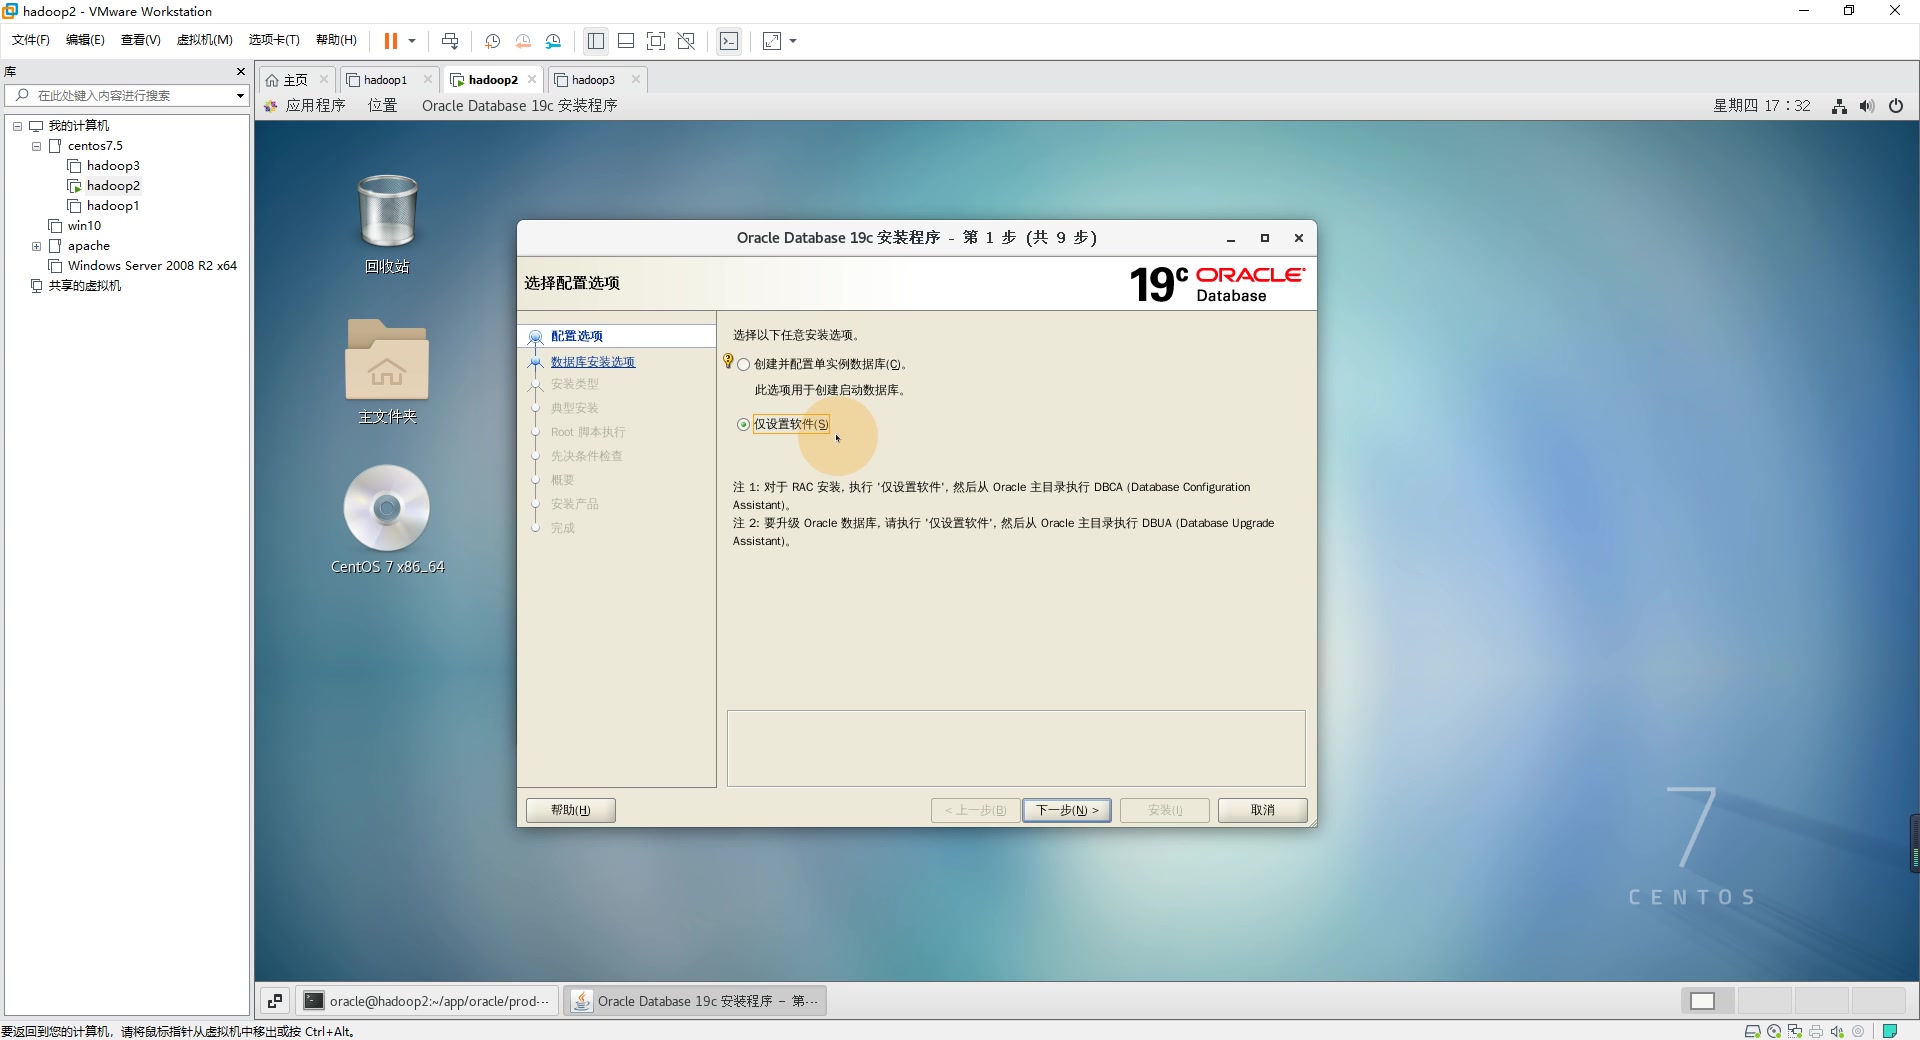The image size is (1920, 1040).
Task: Open the power icon in CentOS panel
Action: (1896, 106)
